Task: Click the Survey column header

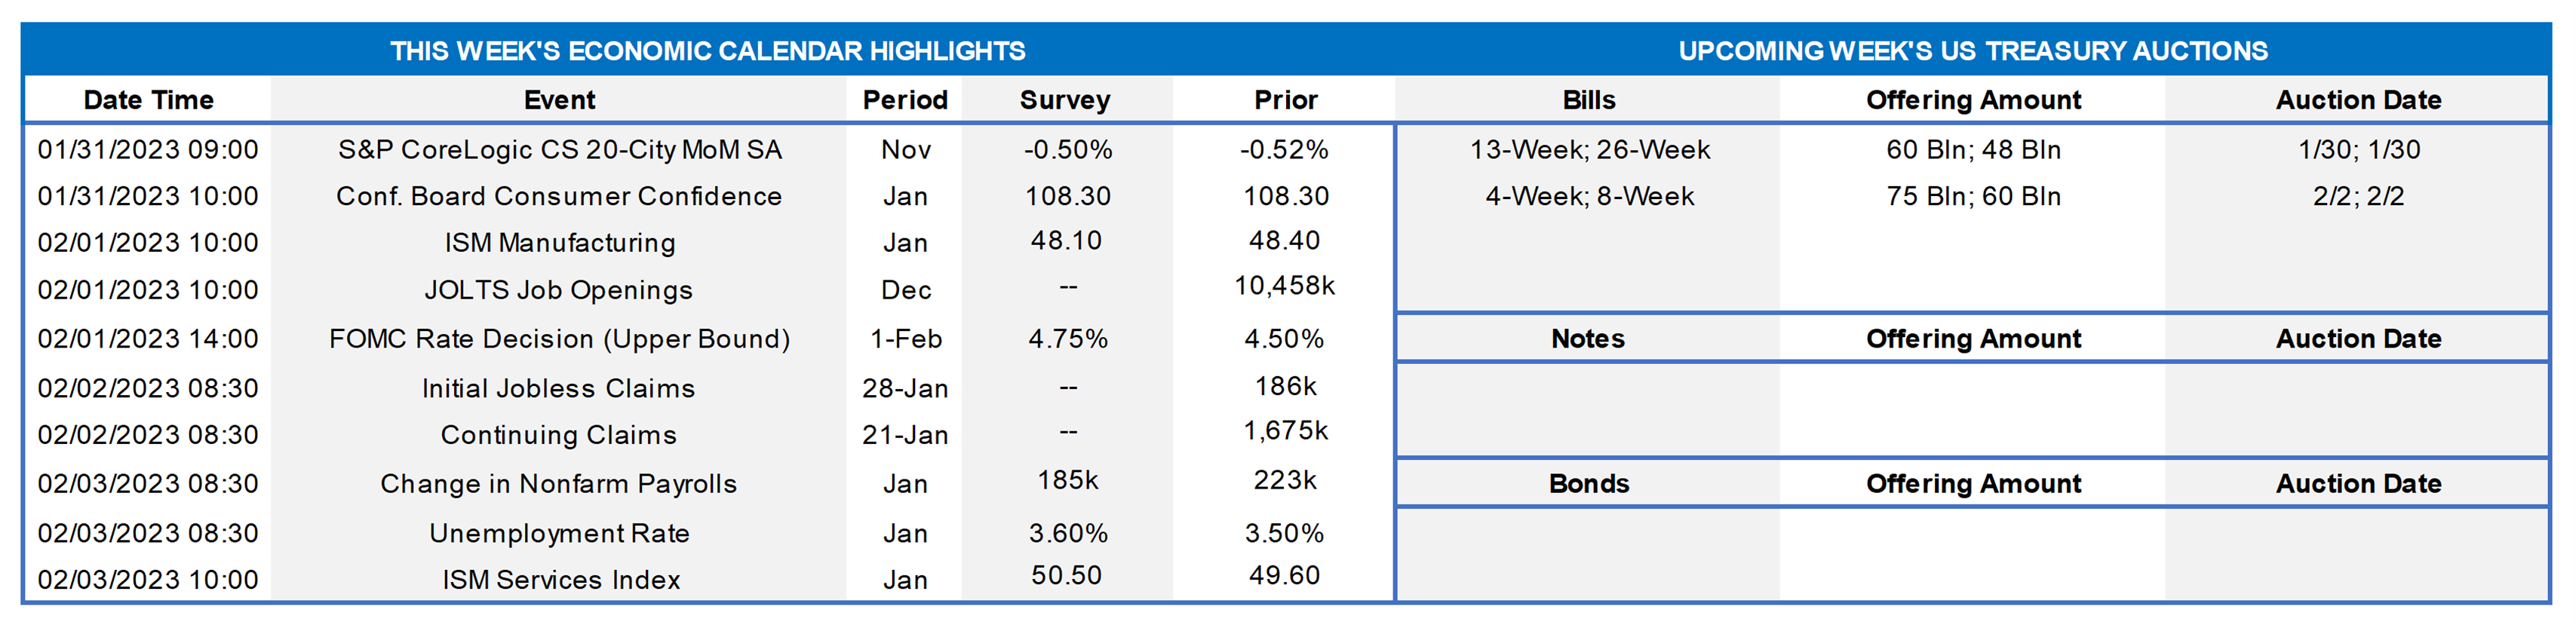Action: tap(1065, 100)
